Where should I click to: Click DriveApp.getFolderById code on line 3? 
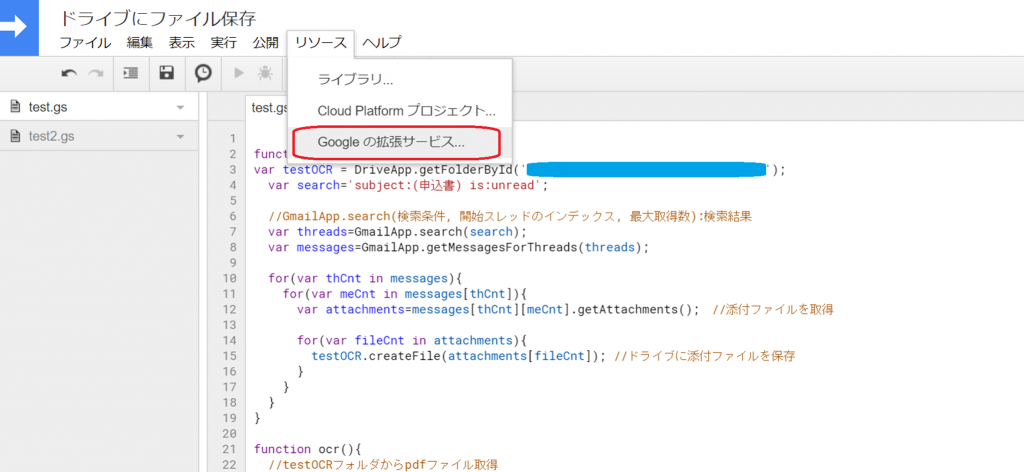tap(437, 170)
